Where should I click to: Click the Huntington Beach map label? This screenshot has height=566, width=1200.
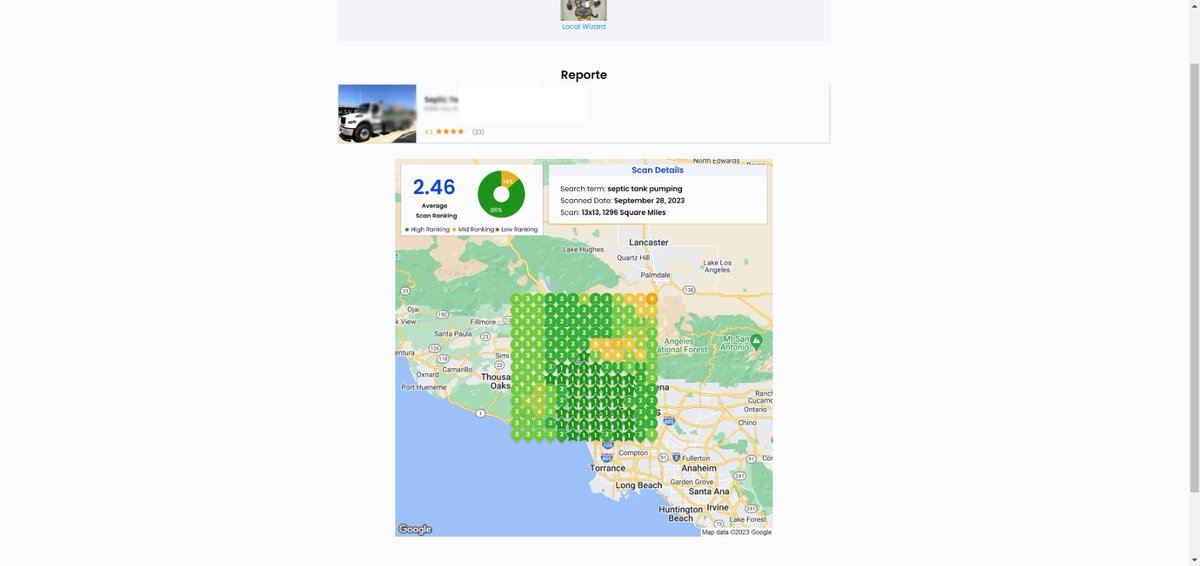coord(681,513)
